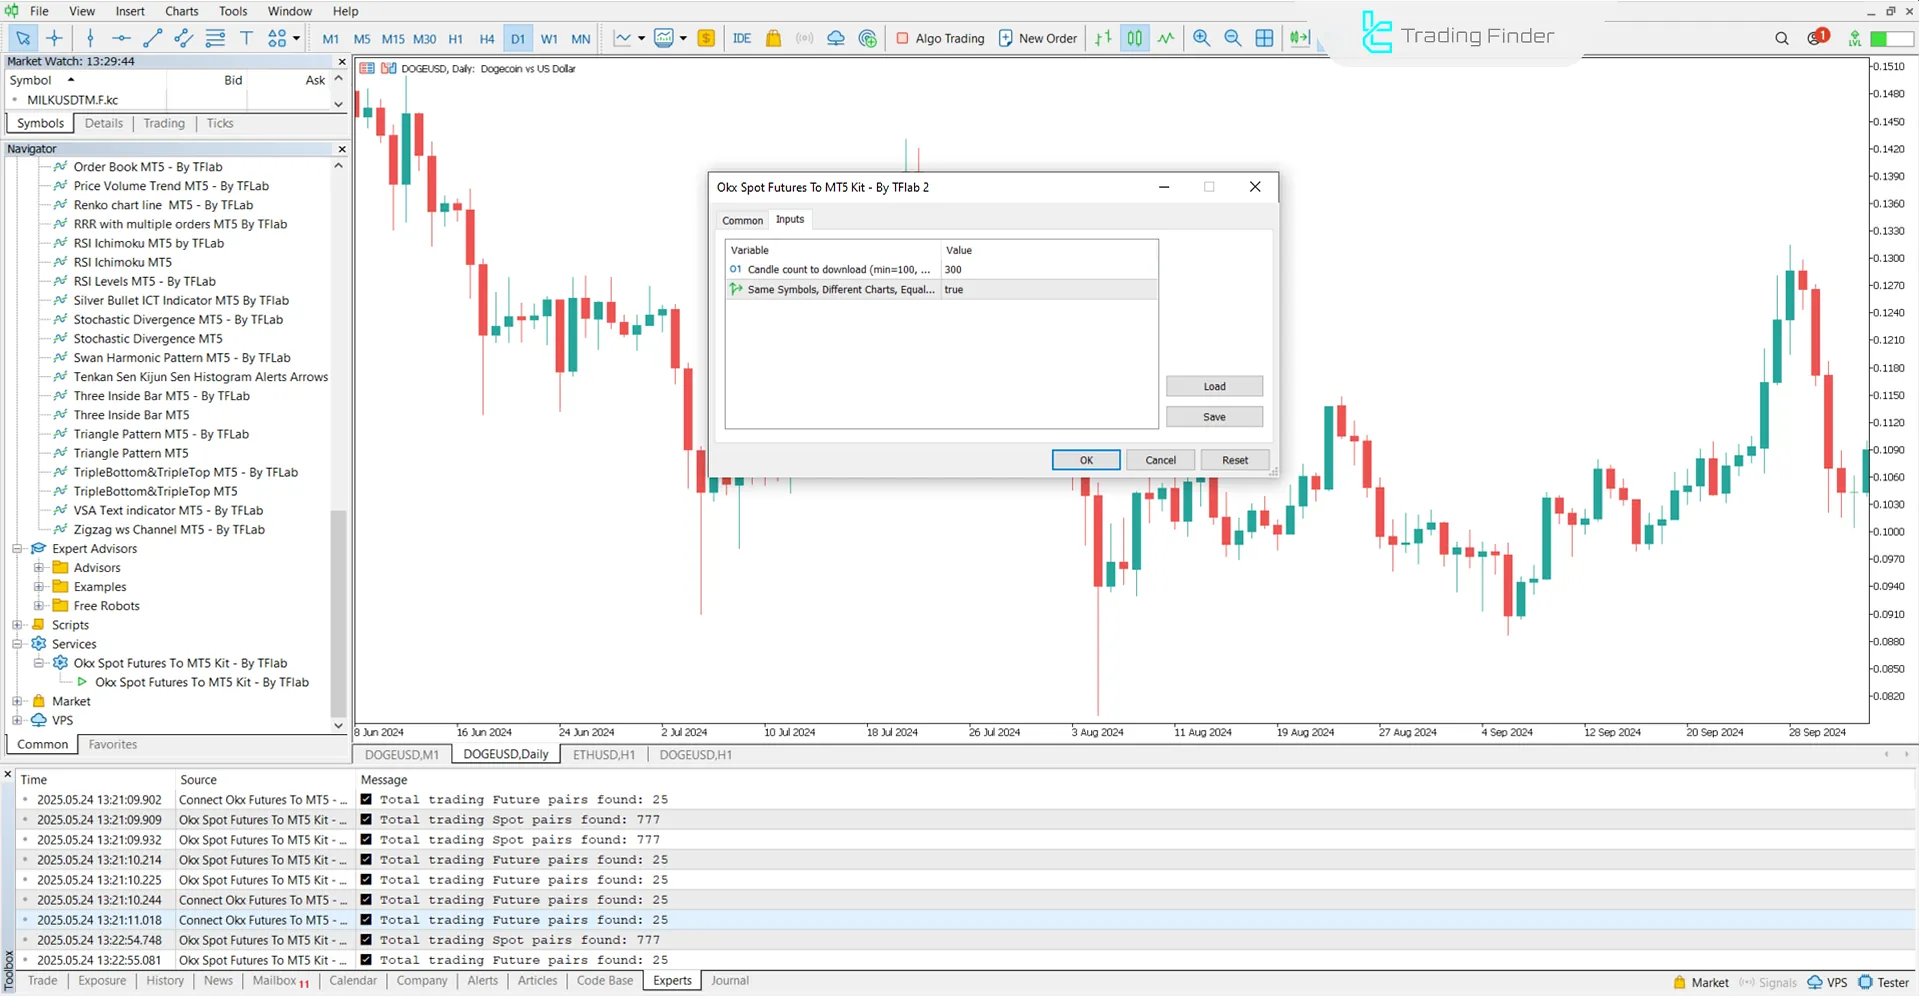Select candlestick chart display mode
Image resolution: width=1919 pixels, height=996 pixels.
(x=1135, y=38)
